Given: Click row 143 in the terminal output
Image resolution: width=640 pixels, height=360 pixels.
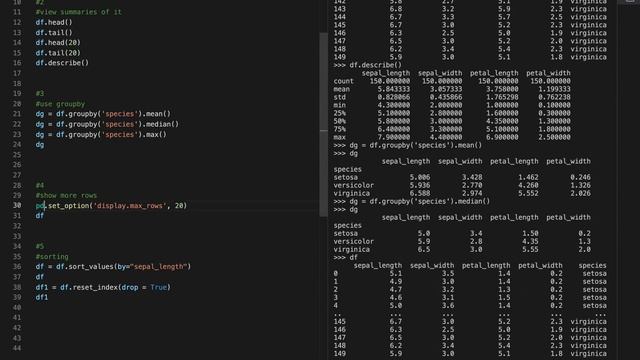Looking at the screenshot, I should [x=470, y=9].
